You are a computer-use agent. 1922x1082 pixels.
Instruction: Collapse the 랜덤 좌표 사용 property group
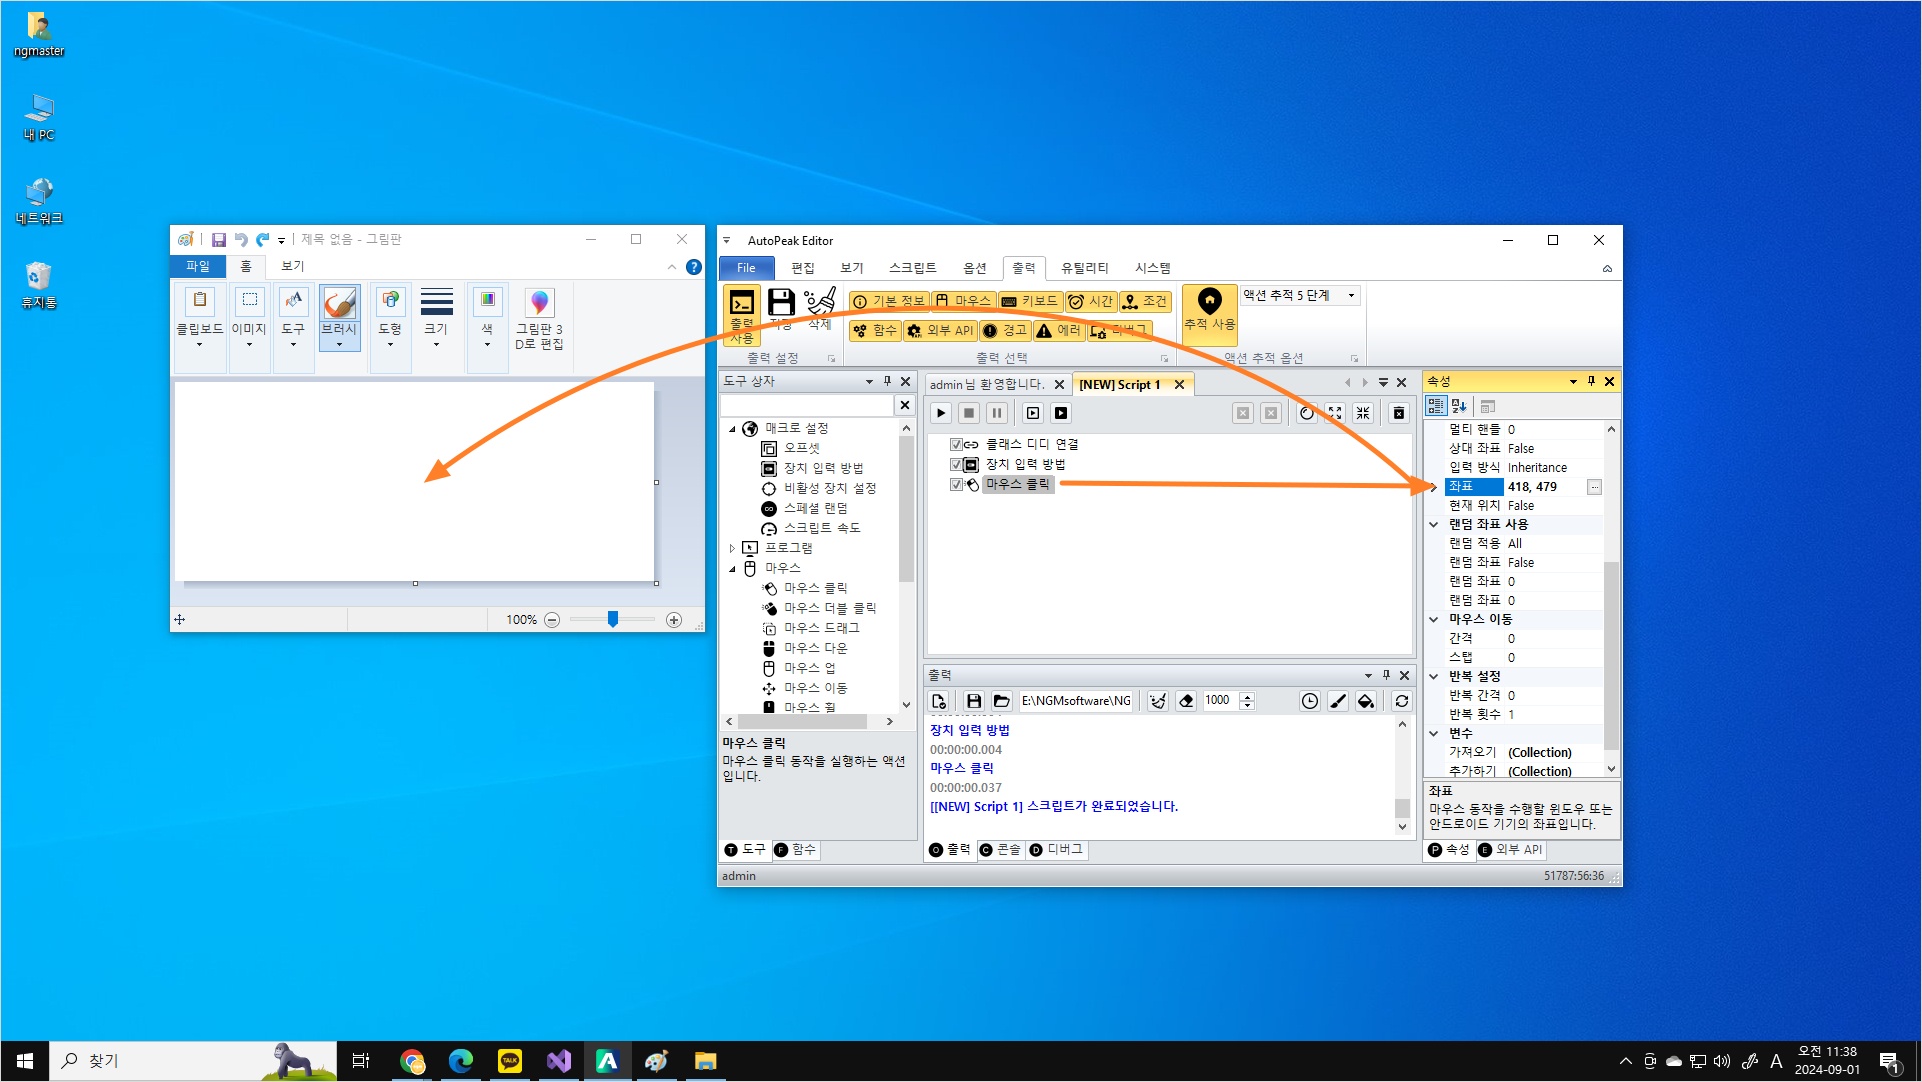coord(1434,524)
